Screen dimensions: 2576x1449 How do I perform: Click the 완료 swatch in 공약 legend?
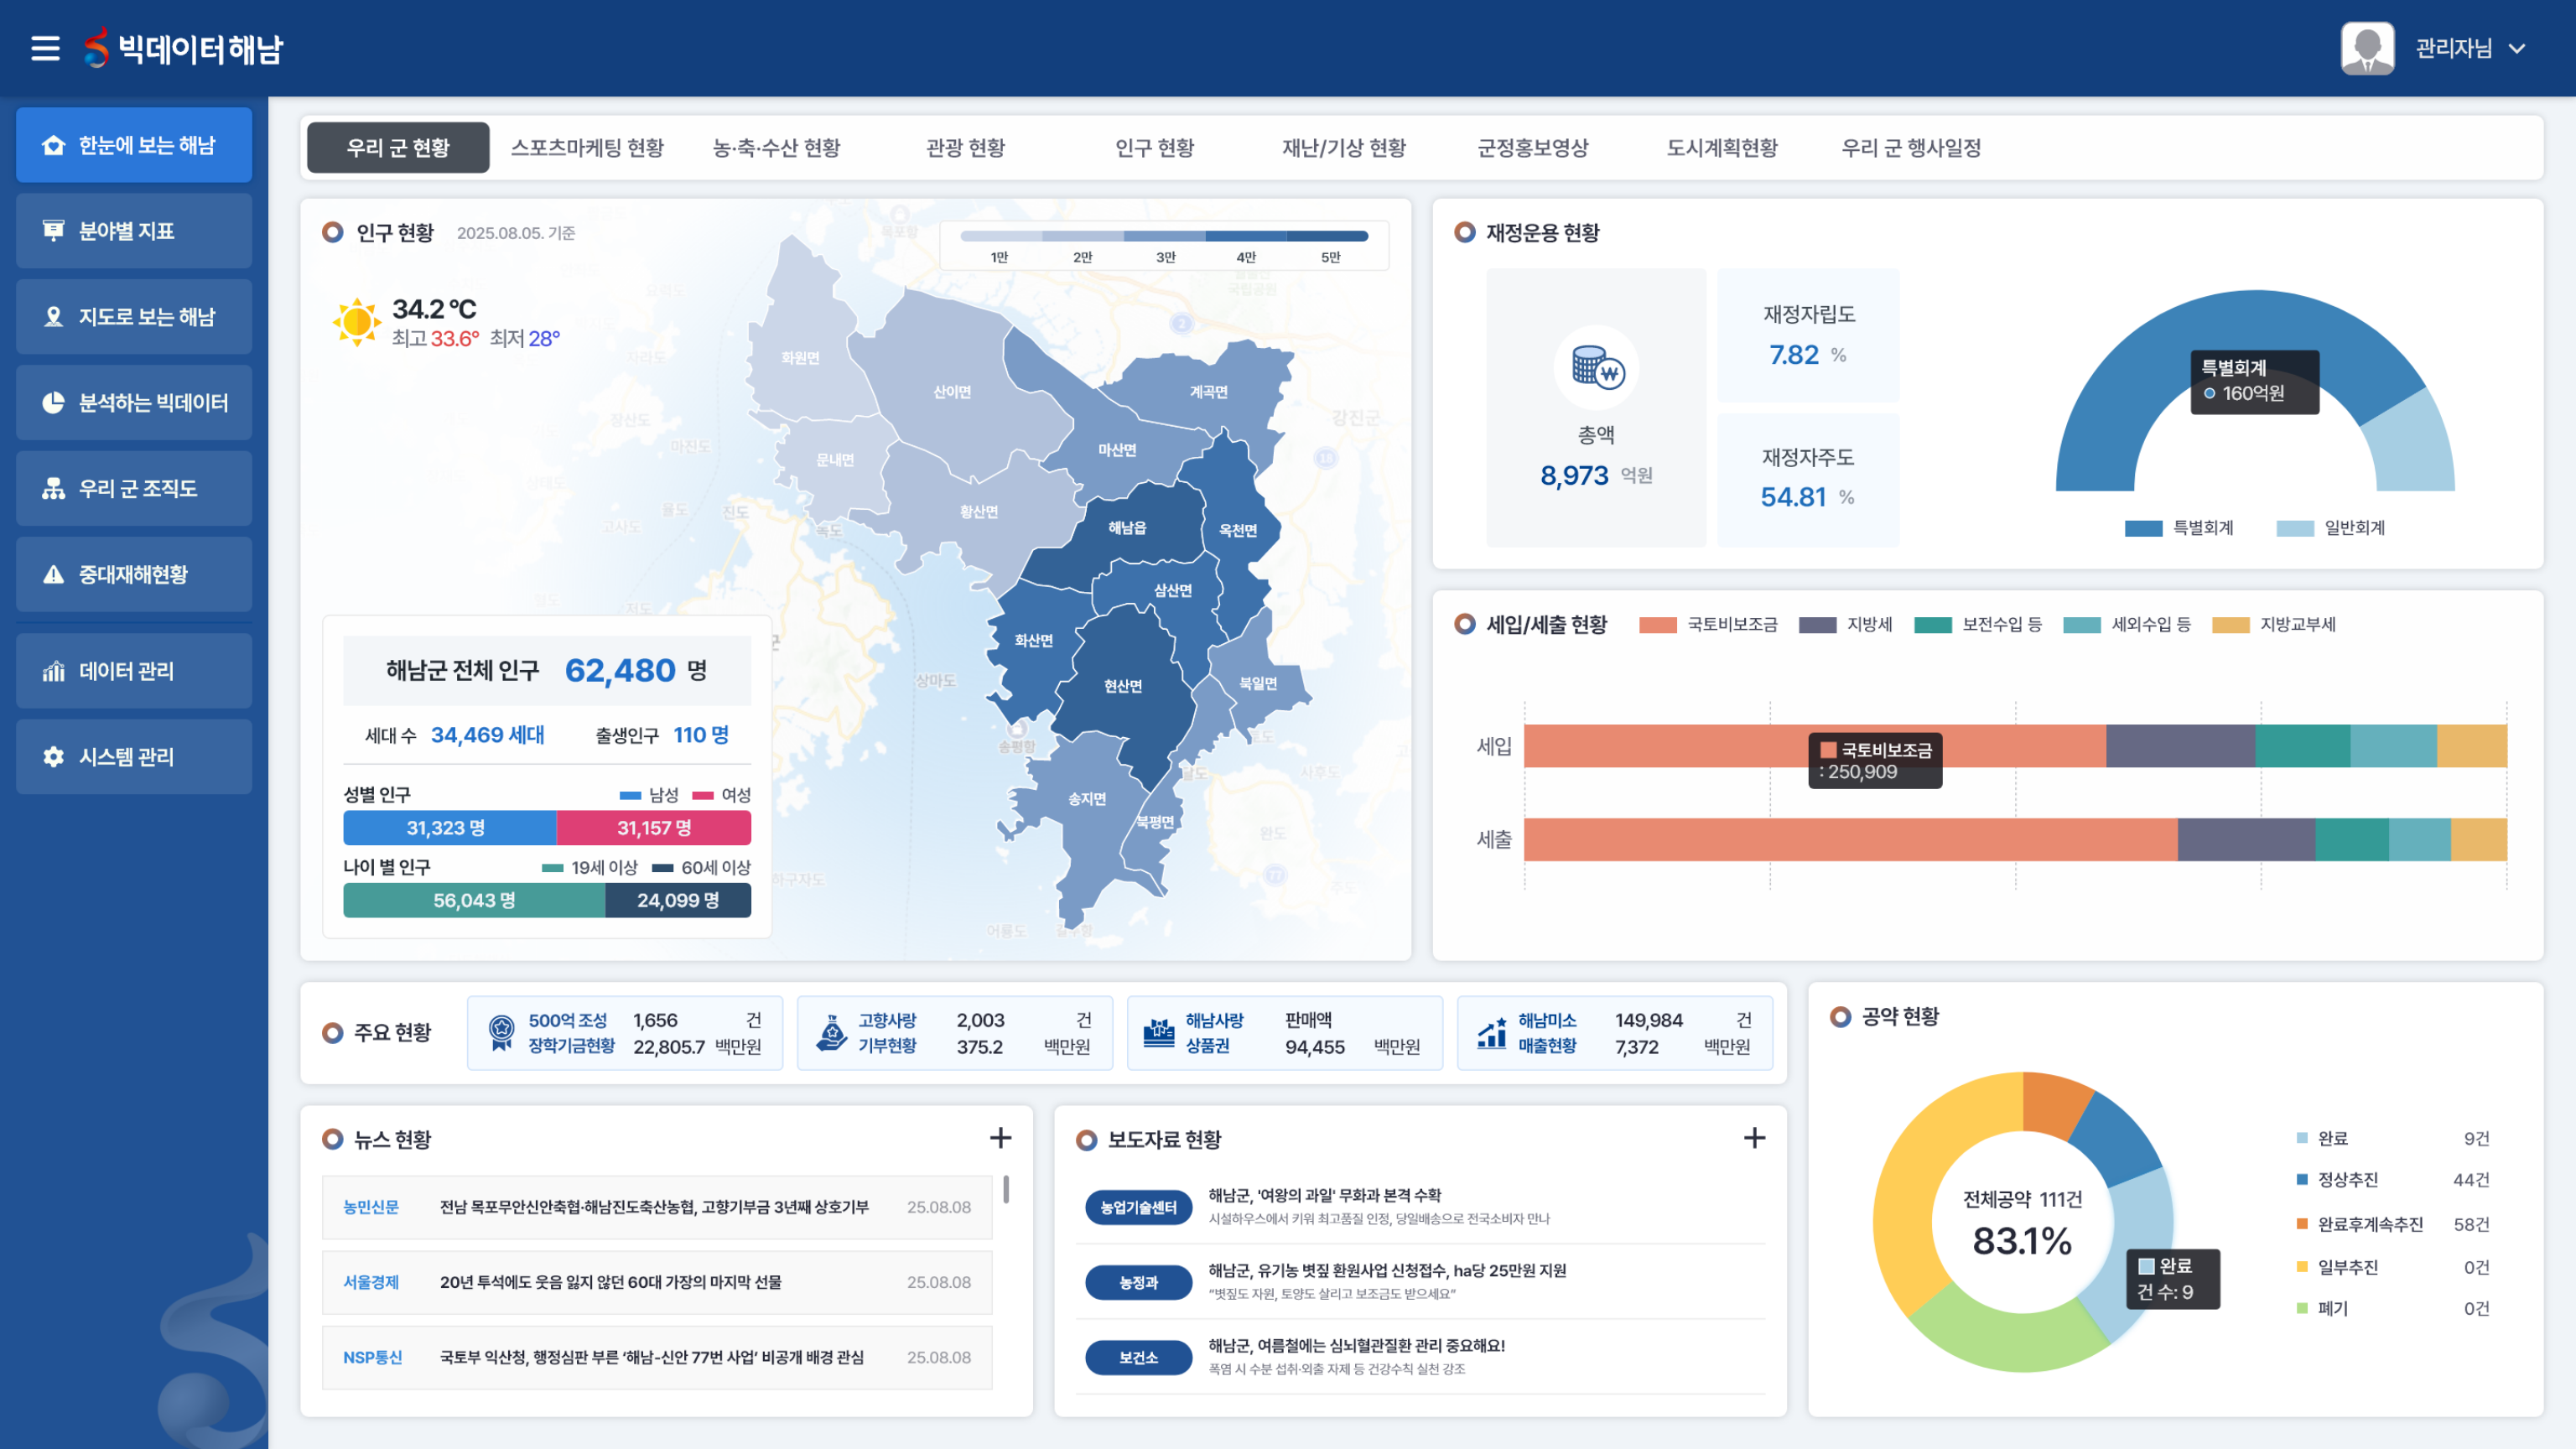(x=2302, y=1138)
